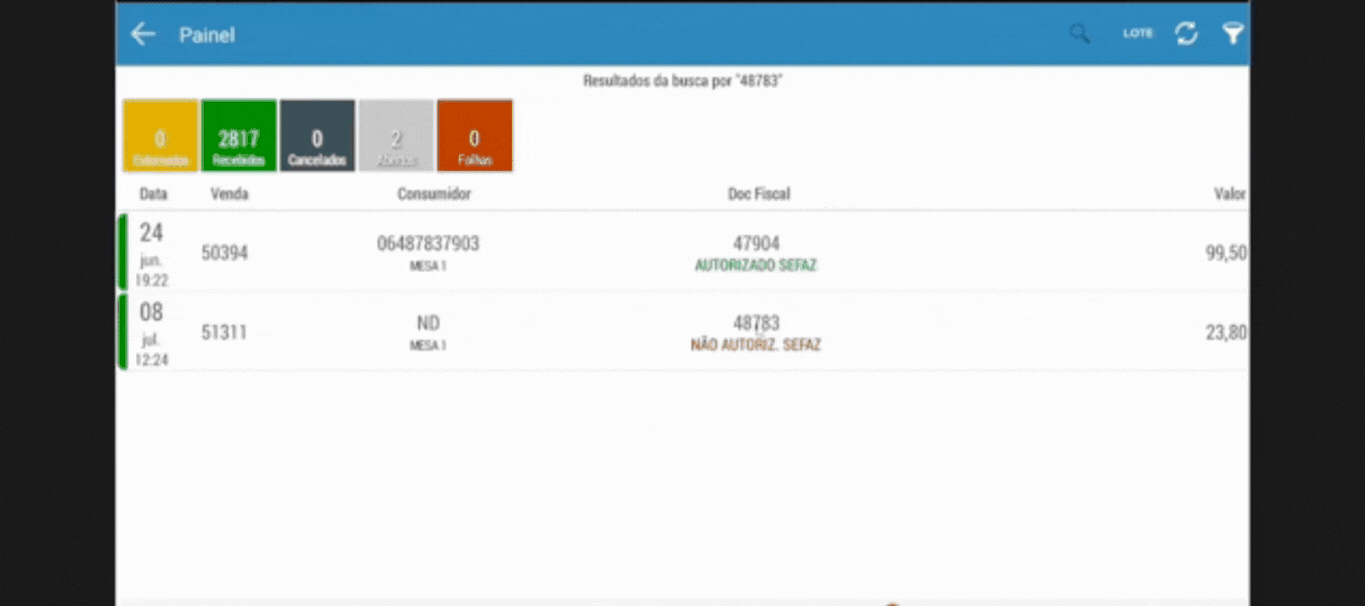Click the refresh sync icon
Screen dimensions: 1365x606
coord(1186,34)
